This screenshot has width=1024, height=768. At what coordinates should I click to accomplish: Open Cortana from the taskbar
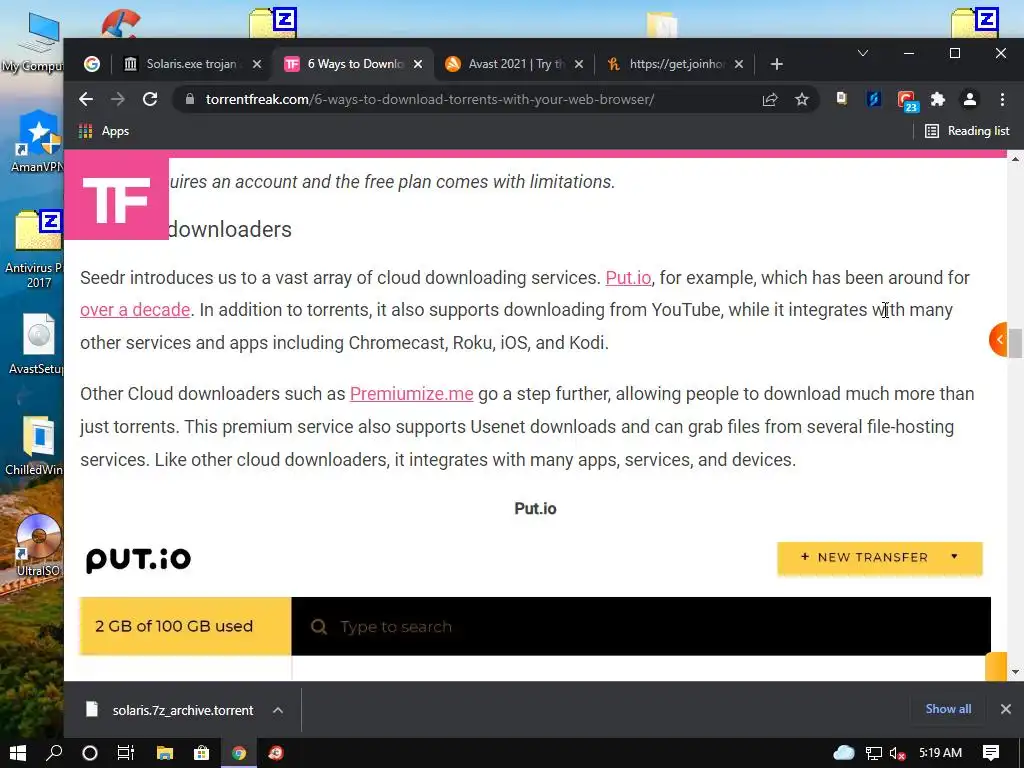90,753
